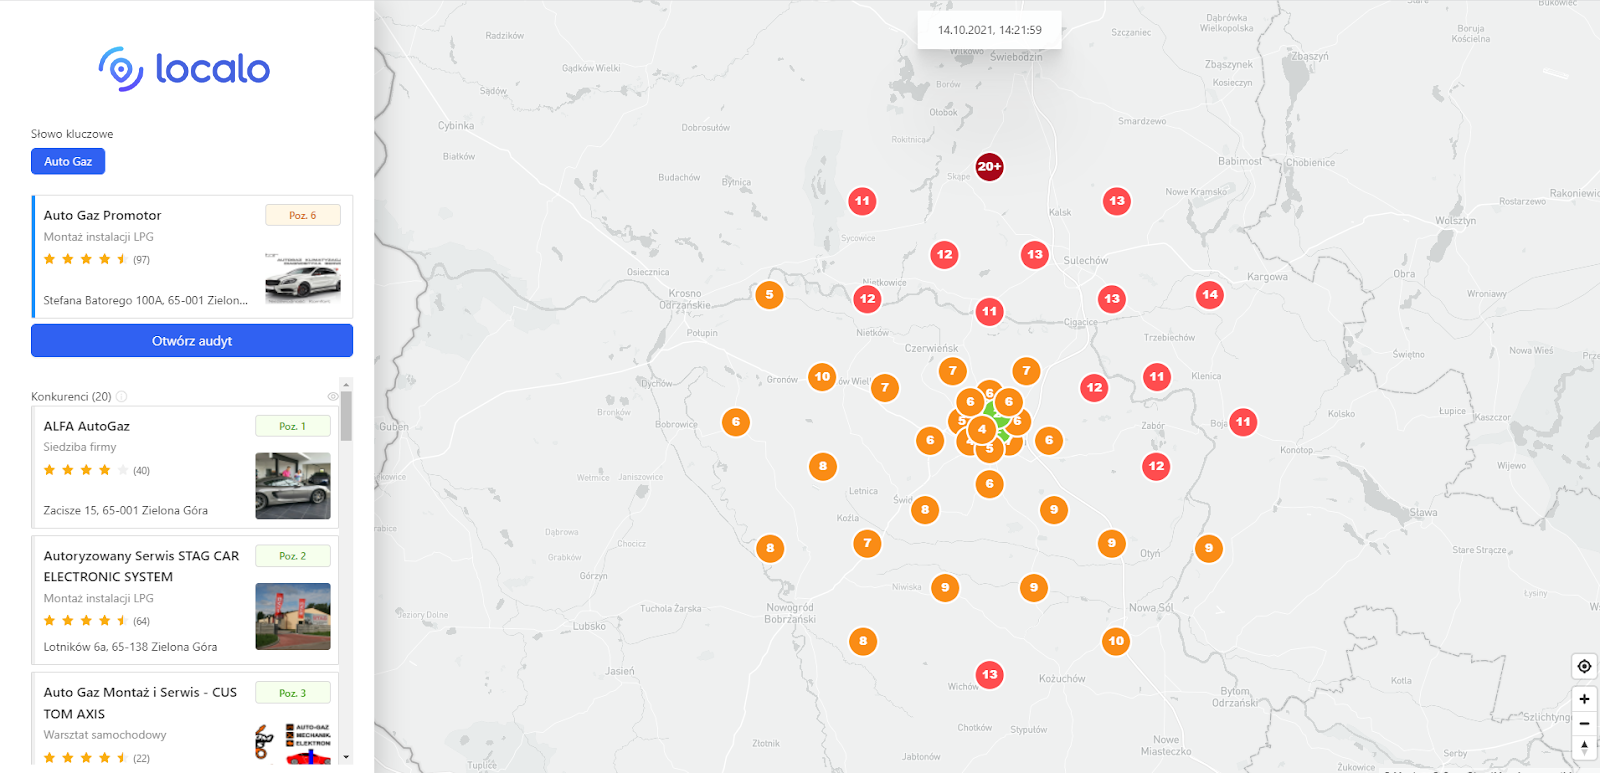Image resolution: width=1600 pixels, height=773 pixels.
Task: Click the orange 10 marker near Nowa Sól
Action: tap(1116, 641)
